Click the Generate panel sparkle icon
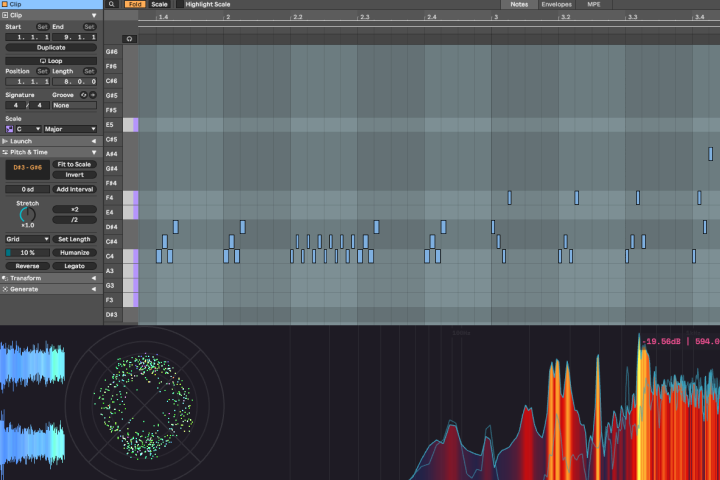The image size is (720, 480). click(5, 289)
